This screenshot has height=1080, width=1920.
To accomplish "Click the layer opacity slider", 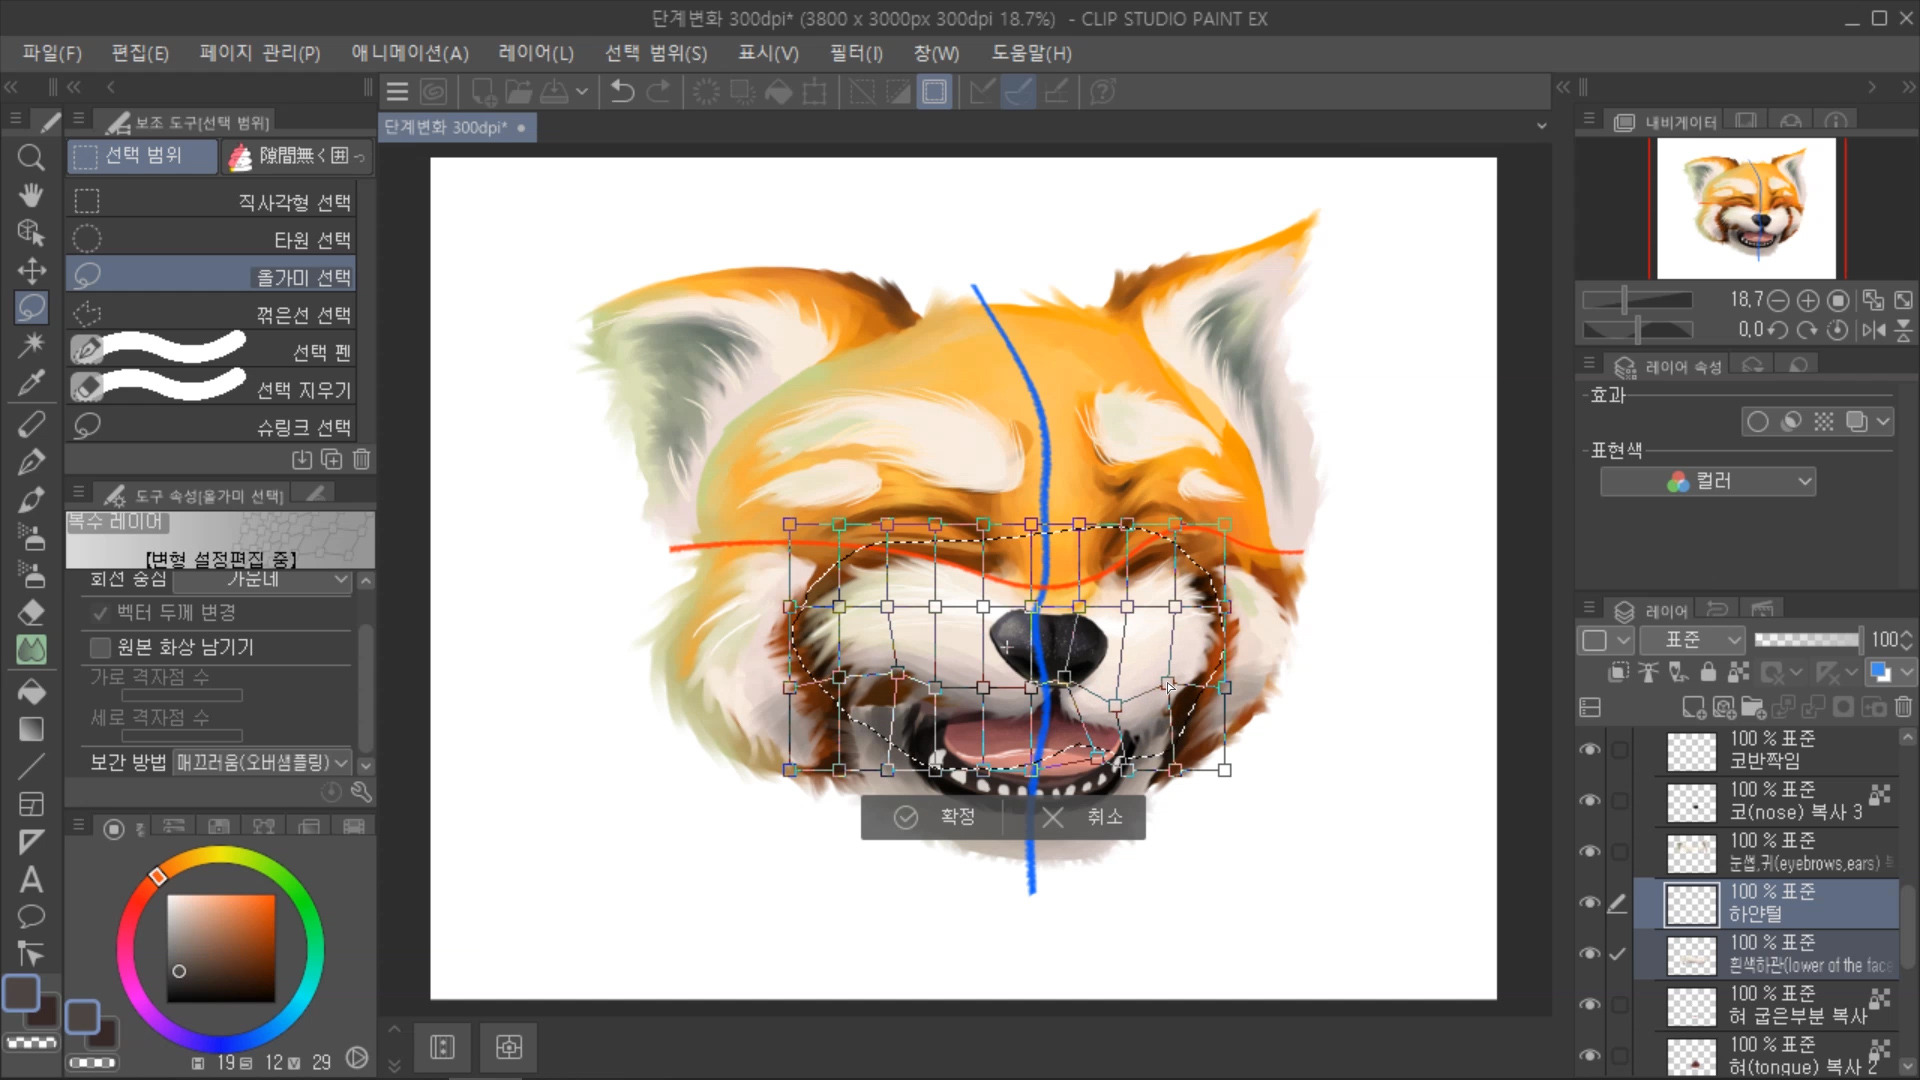I will click(1806, 640).
